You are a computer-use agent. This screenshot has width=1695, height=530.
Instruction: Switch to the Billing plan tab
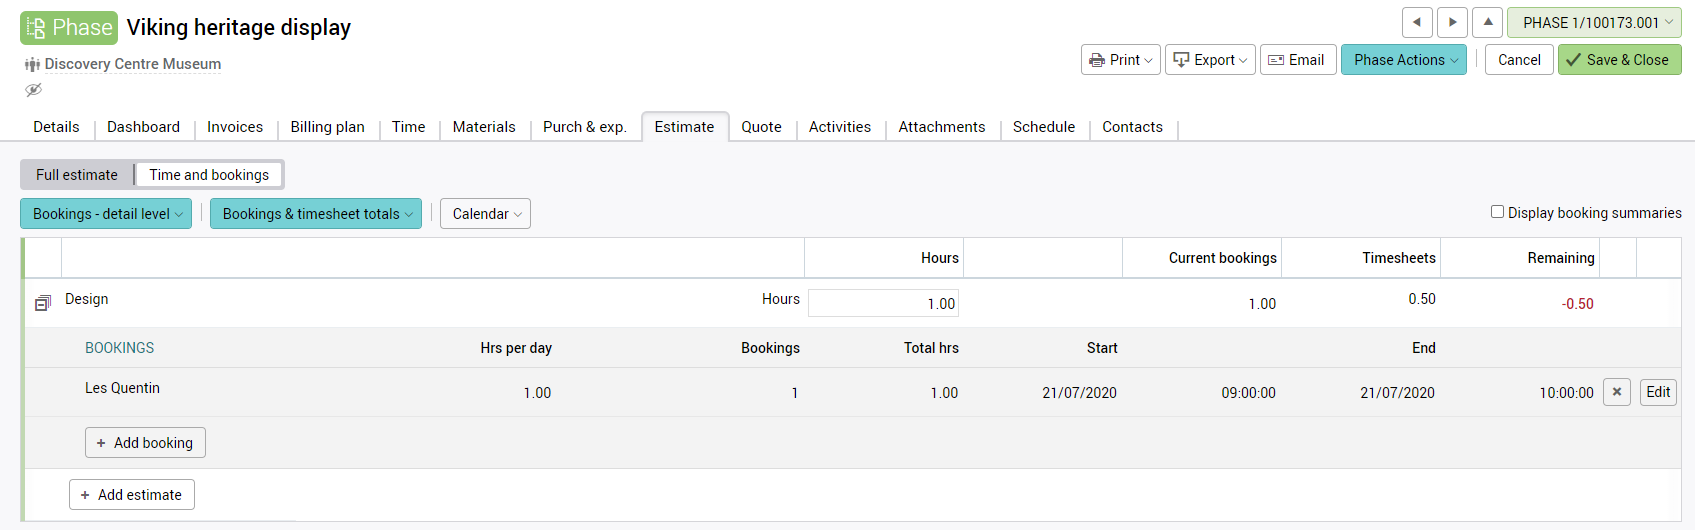click(327, 127)
